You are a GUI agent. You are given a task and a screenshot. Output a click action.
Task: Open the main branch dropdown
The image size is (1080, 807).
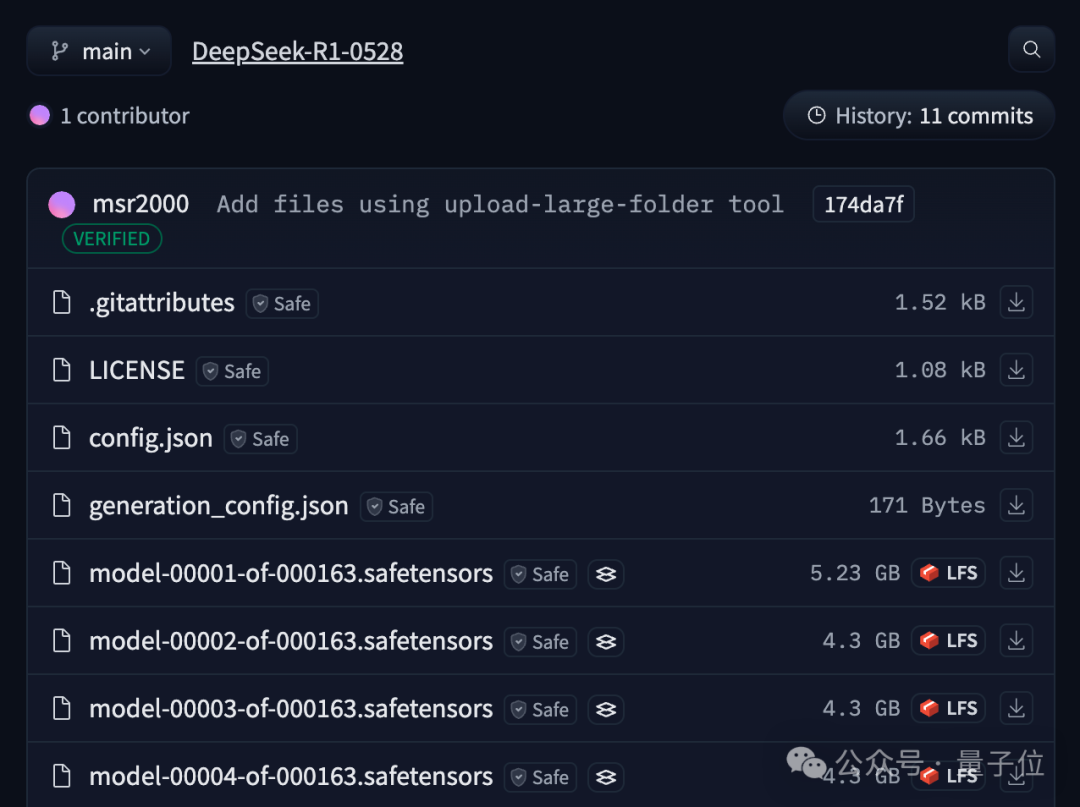[x=99, y=51]
